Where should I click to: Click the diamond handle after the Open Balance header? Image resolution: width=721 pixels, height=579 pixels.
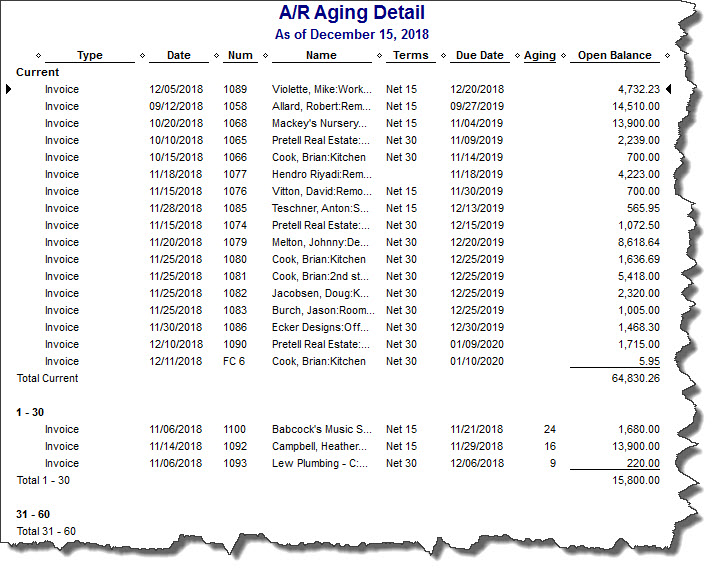point(665,56)
